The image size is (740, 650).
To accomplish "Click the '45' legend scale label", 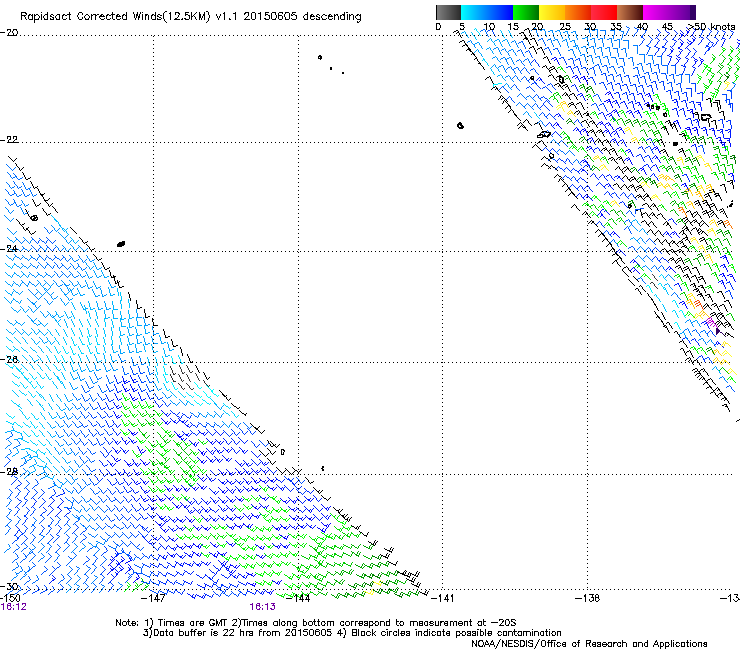I will coord(667,26).
